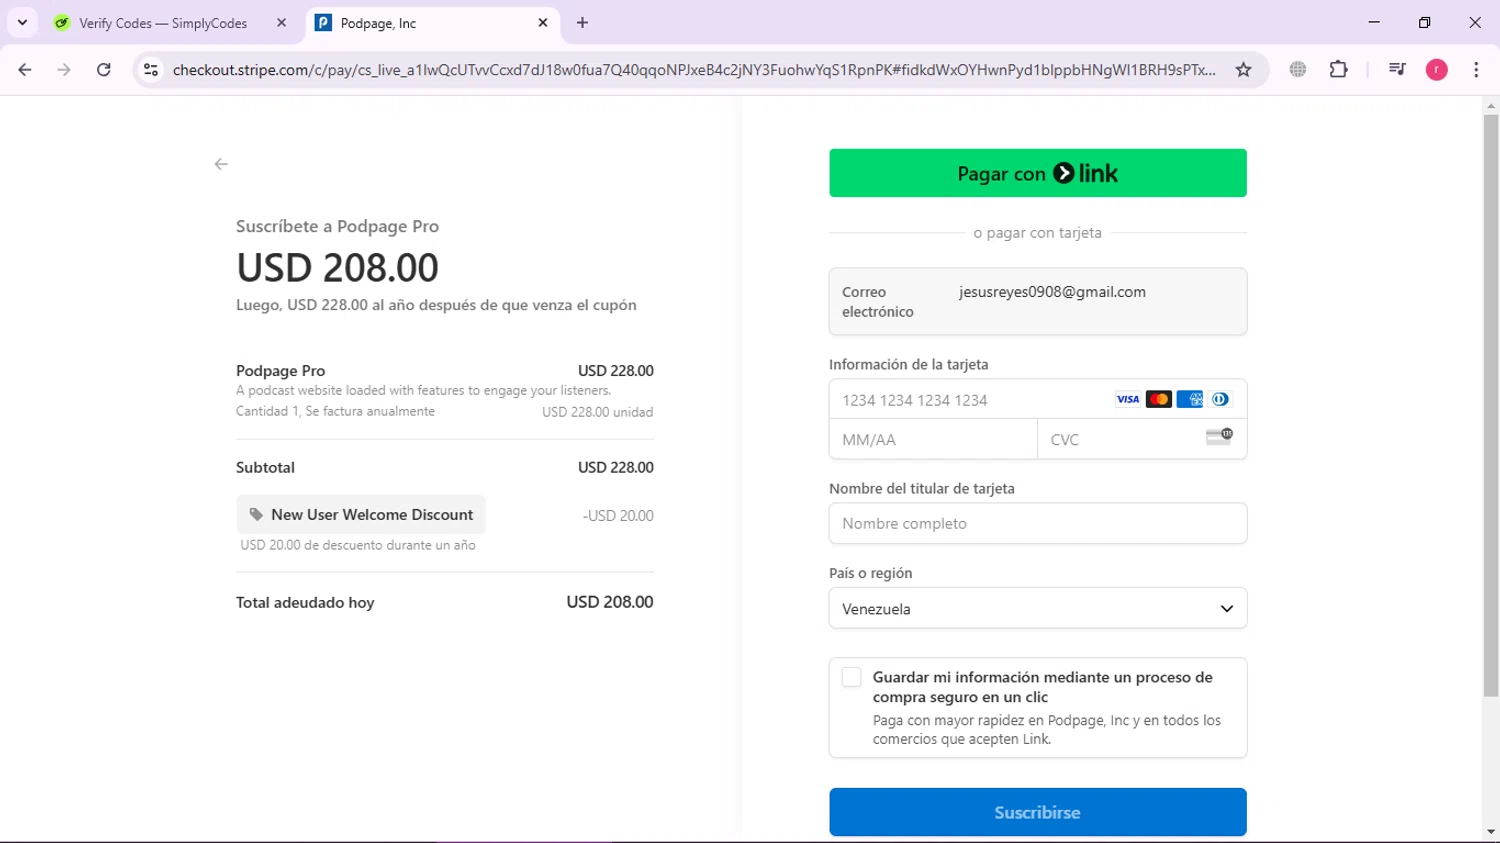1500x843 pixels.
Task: Click the New User Welcome Discount coupon badge
Action: [x=361, y=514]
